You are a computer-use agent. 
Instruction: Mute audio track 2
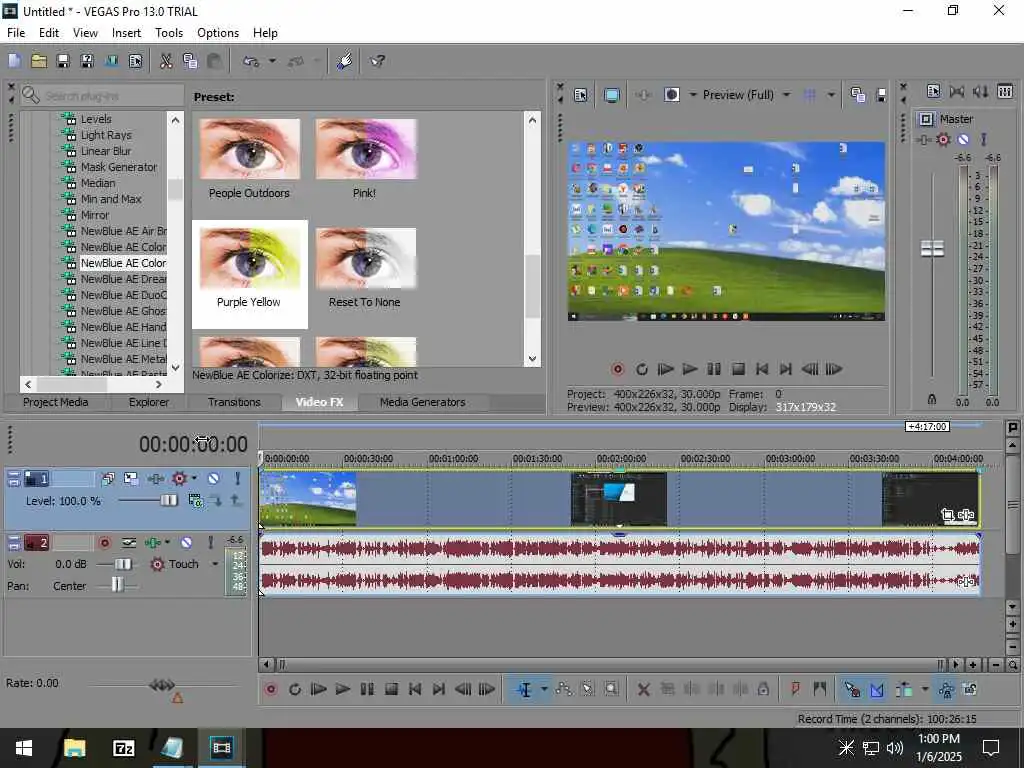(x=186, y=543)
